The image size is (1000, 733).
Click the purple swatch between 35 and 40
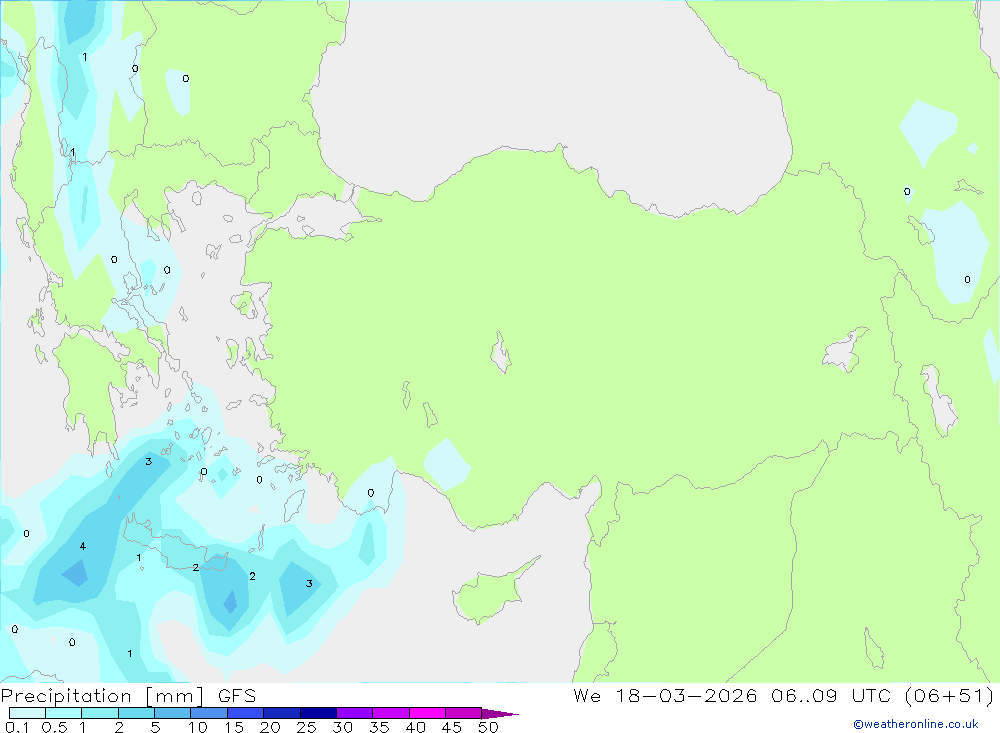click(x=391, y=713)
